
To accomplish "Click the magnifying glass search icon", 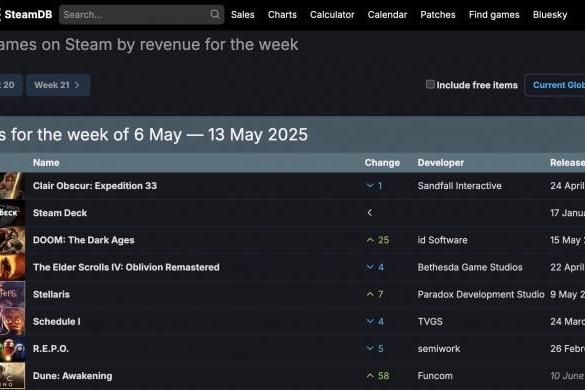I will pyautogui.click(x=215, y=14).
